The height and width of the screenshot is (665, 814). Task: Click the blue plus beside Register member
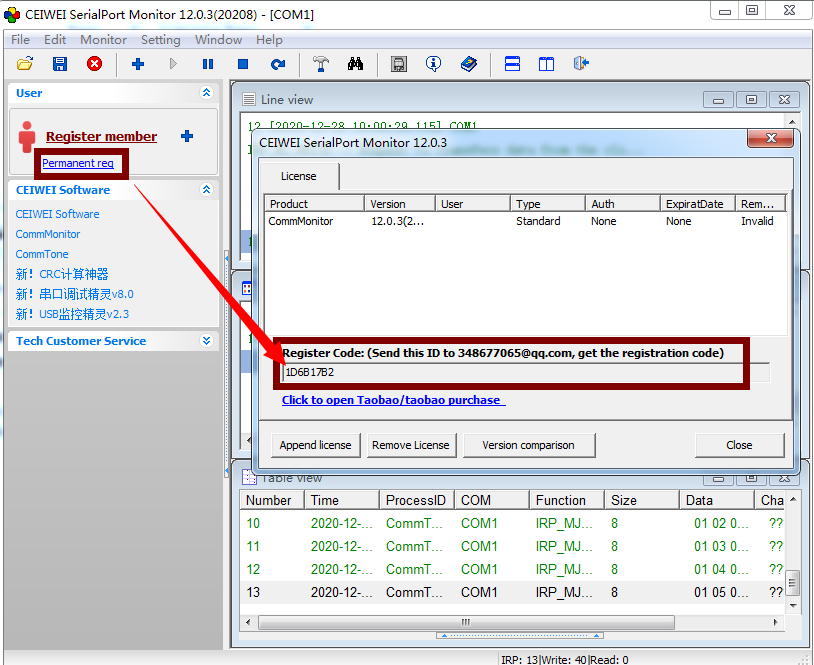coord(187,136)
